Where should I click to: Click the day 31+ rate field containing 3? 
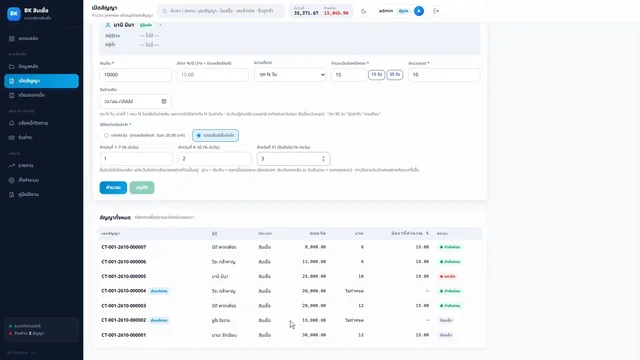[x=293, y=159]
